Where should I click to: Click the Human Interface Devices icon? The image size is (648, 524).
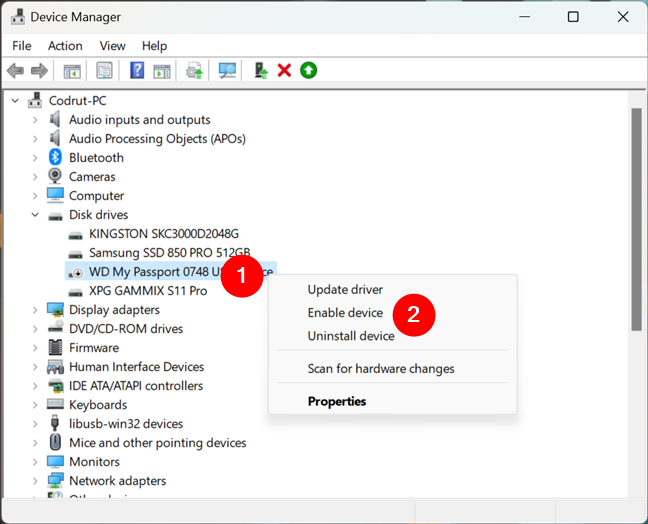point(55,367)
